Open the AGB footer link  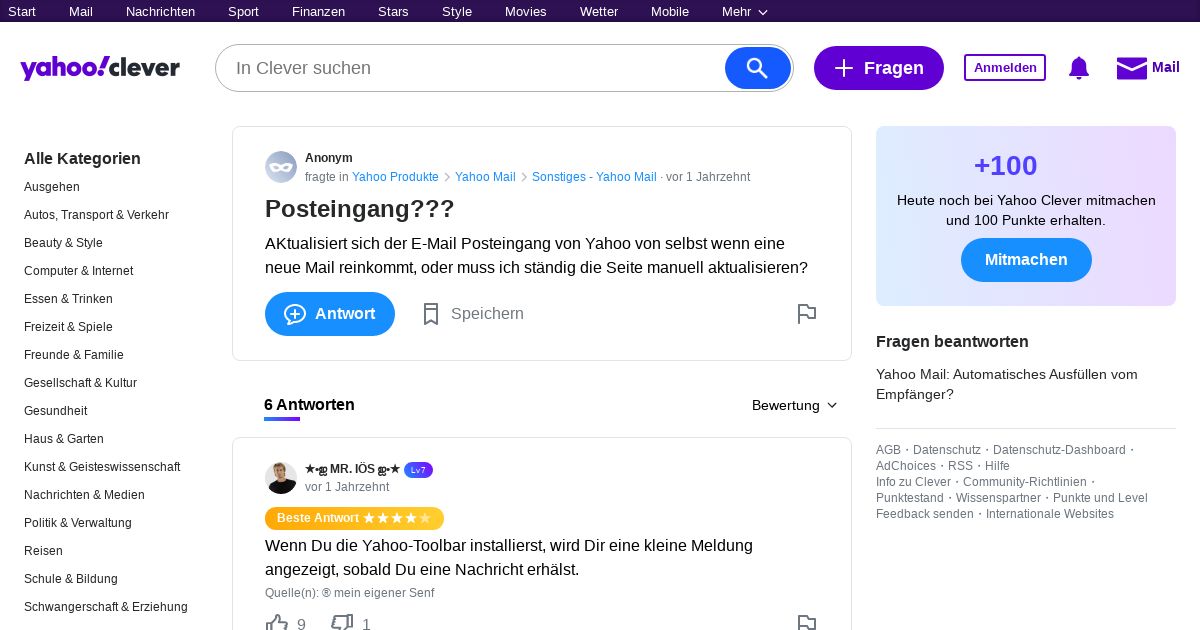click(x=888, y=450)
